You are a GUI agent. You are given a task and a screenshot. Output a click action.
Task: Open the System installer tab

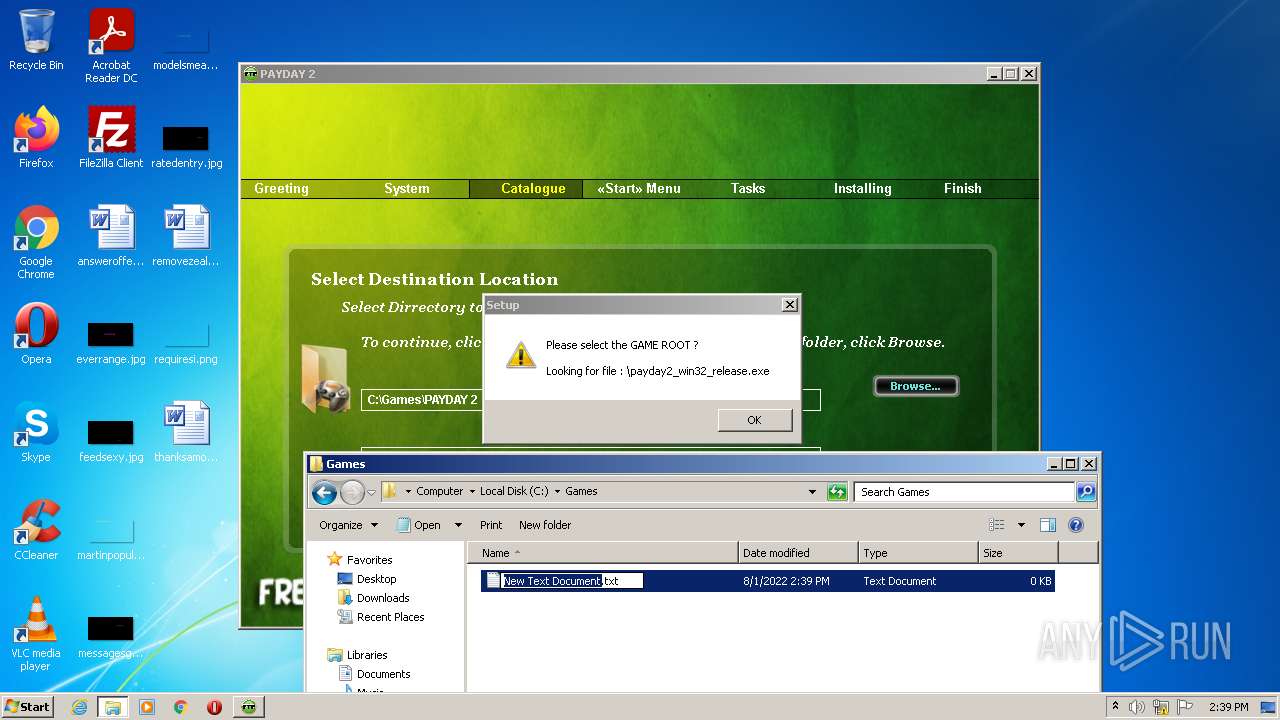(407, 188)
